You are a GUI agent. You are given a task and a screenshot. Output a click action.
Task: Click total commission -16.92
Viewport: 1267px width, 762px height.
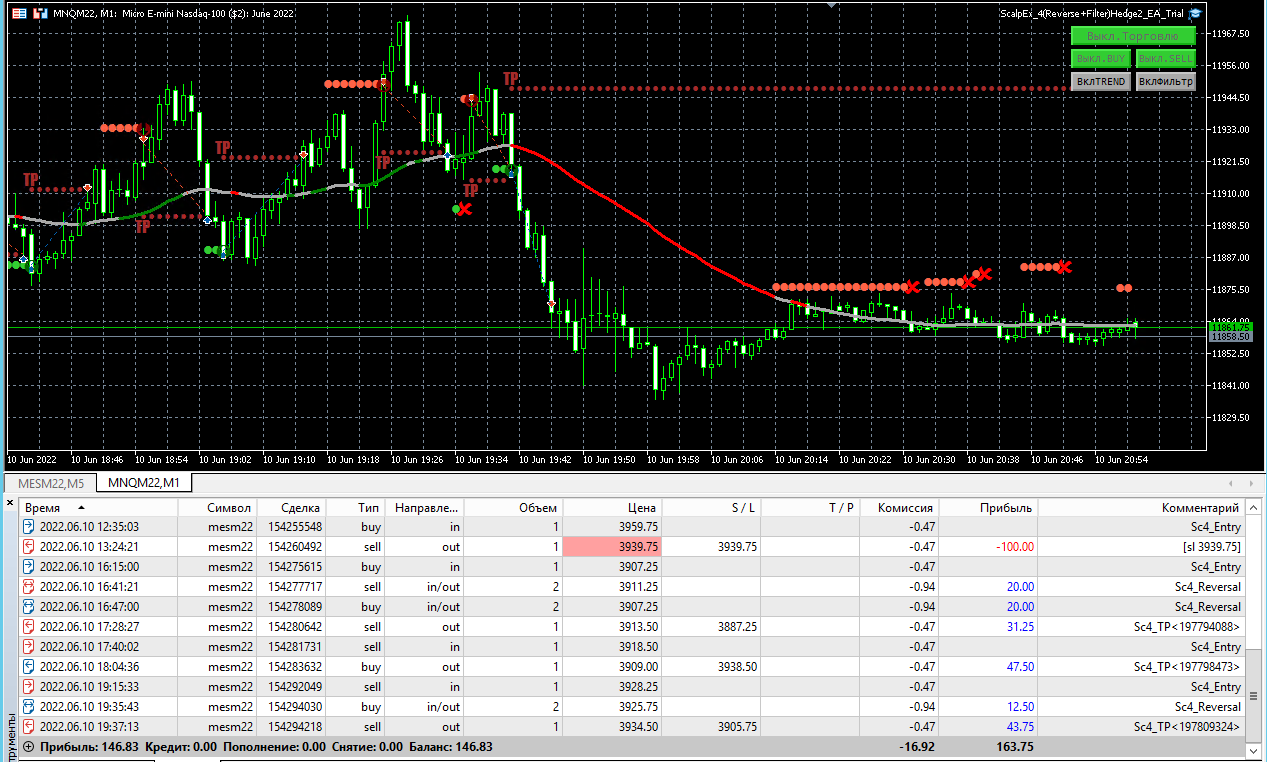pyautogui.click(x=918, y=747)
